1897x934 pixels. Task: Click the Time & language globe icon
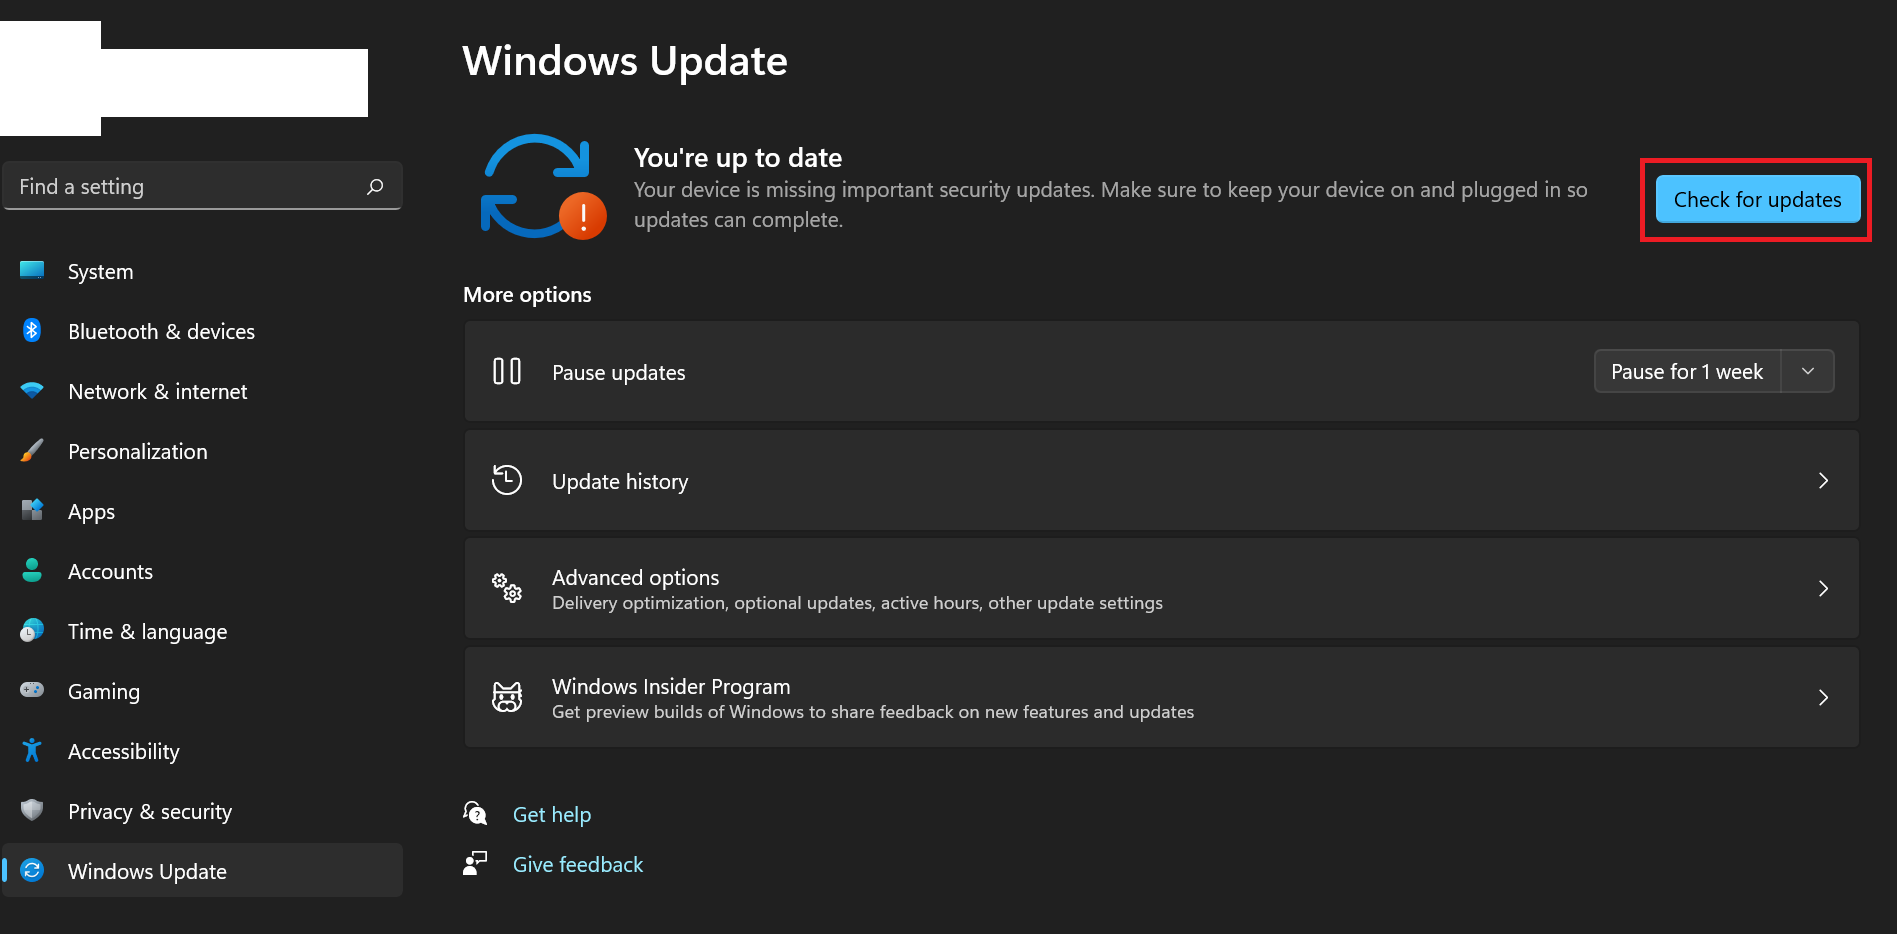(x=32, y=630)
